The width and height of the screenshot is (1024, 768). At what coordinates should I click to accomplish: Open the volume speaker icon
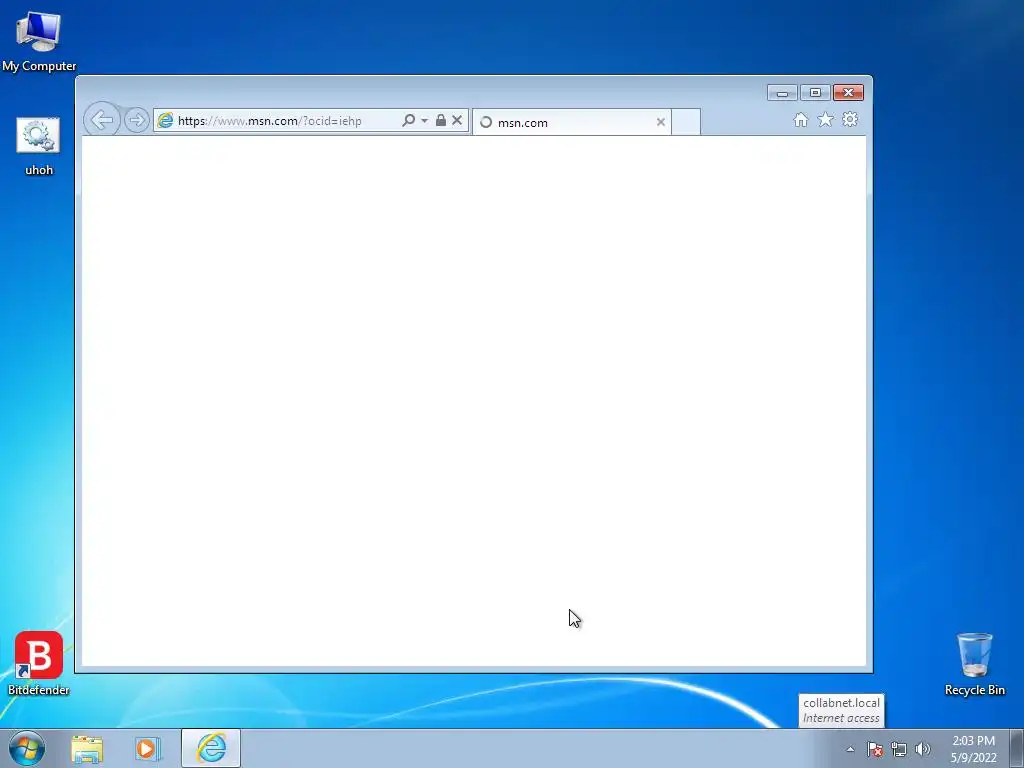click(922, 749)
